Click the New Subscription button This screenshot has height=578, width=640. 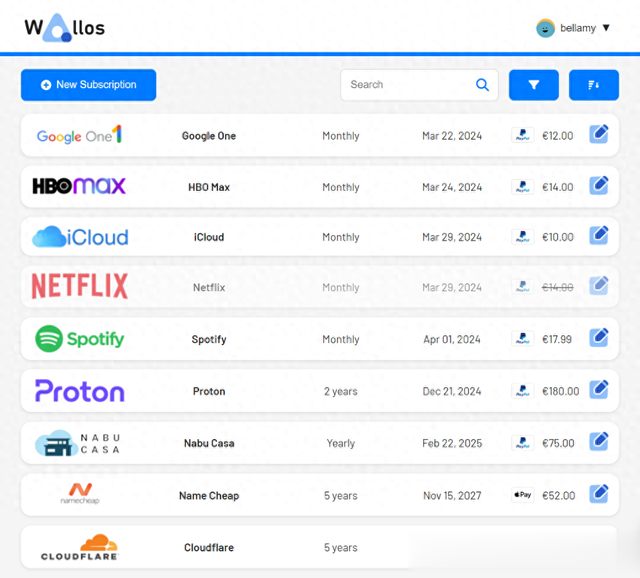pyautogui.click(x=89, y=85)
